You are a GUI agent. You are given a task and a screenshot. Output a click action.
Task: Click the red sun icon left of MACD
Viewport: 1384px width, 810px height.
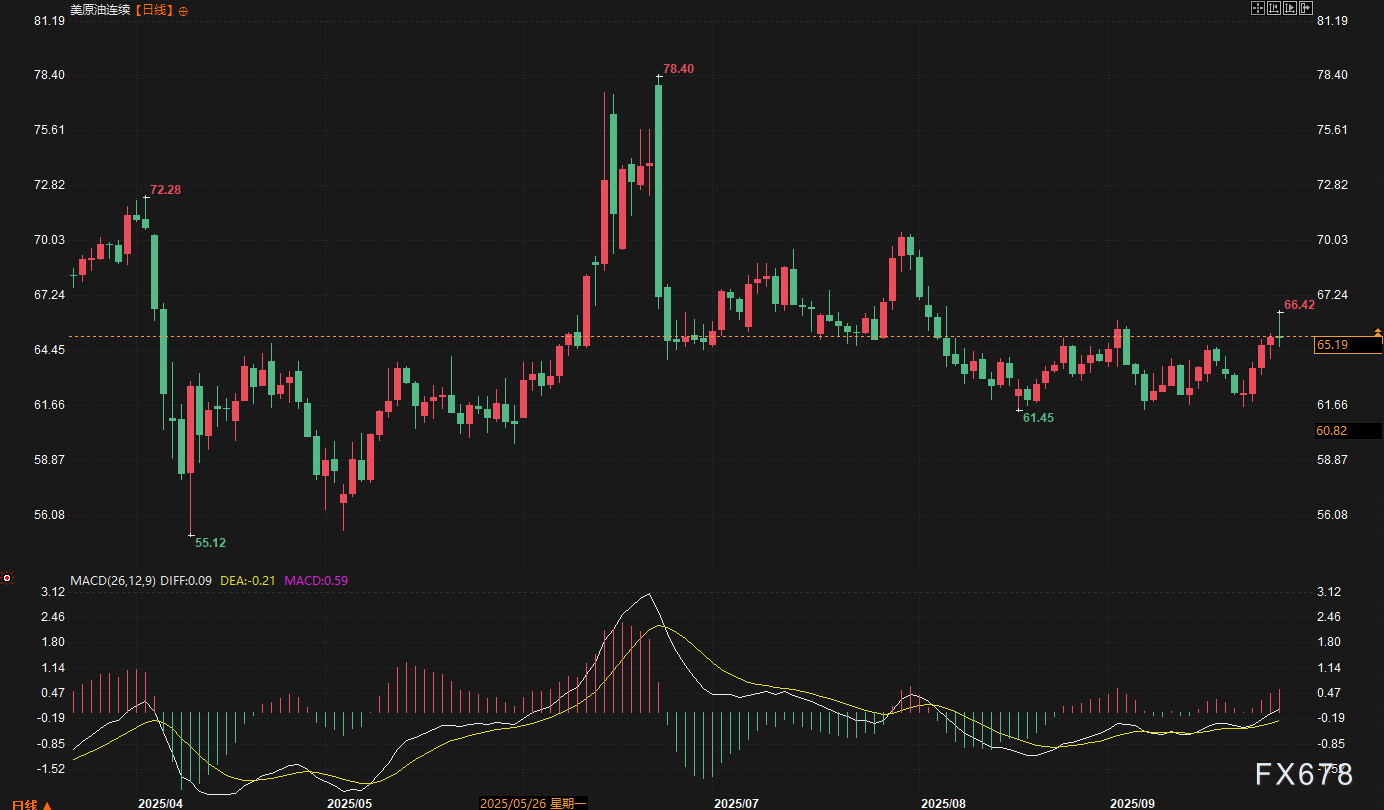pos(7,578)
